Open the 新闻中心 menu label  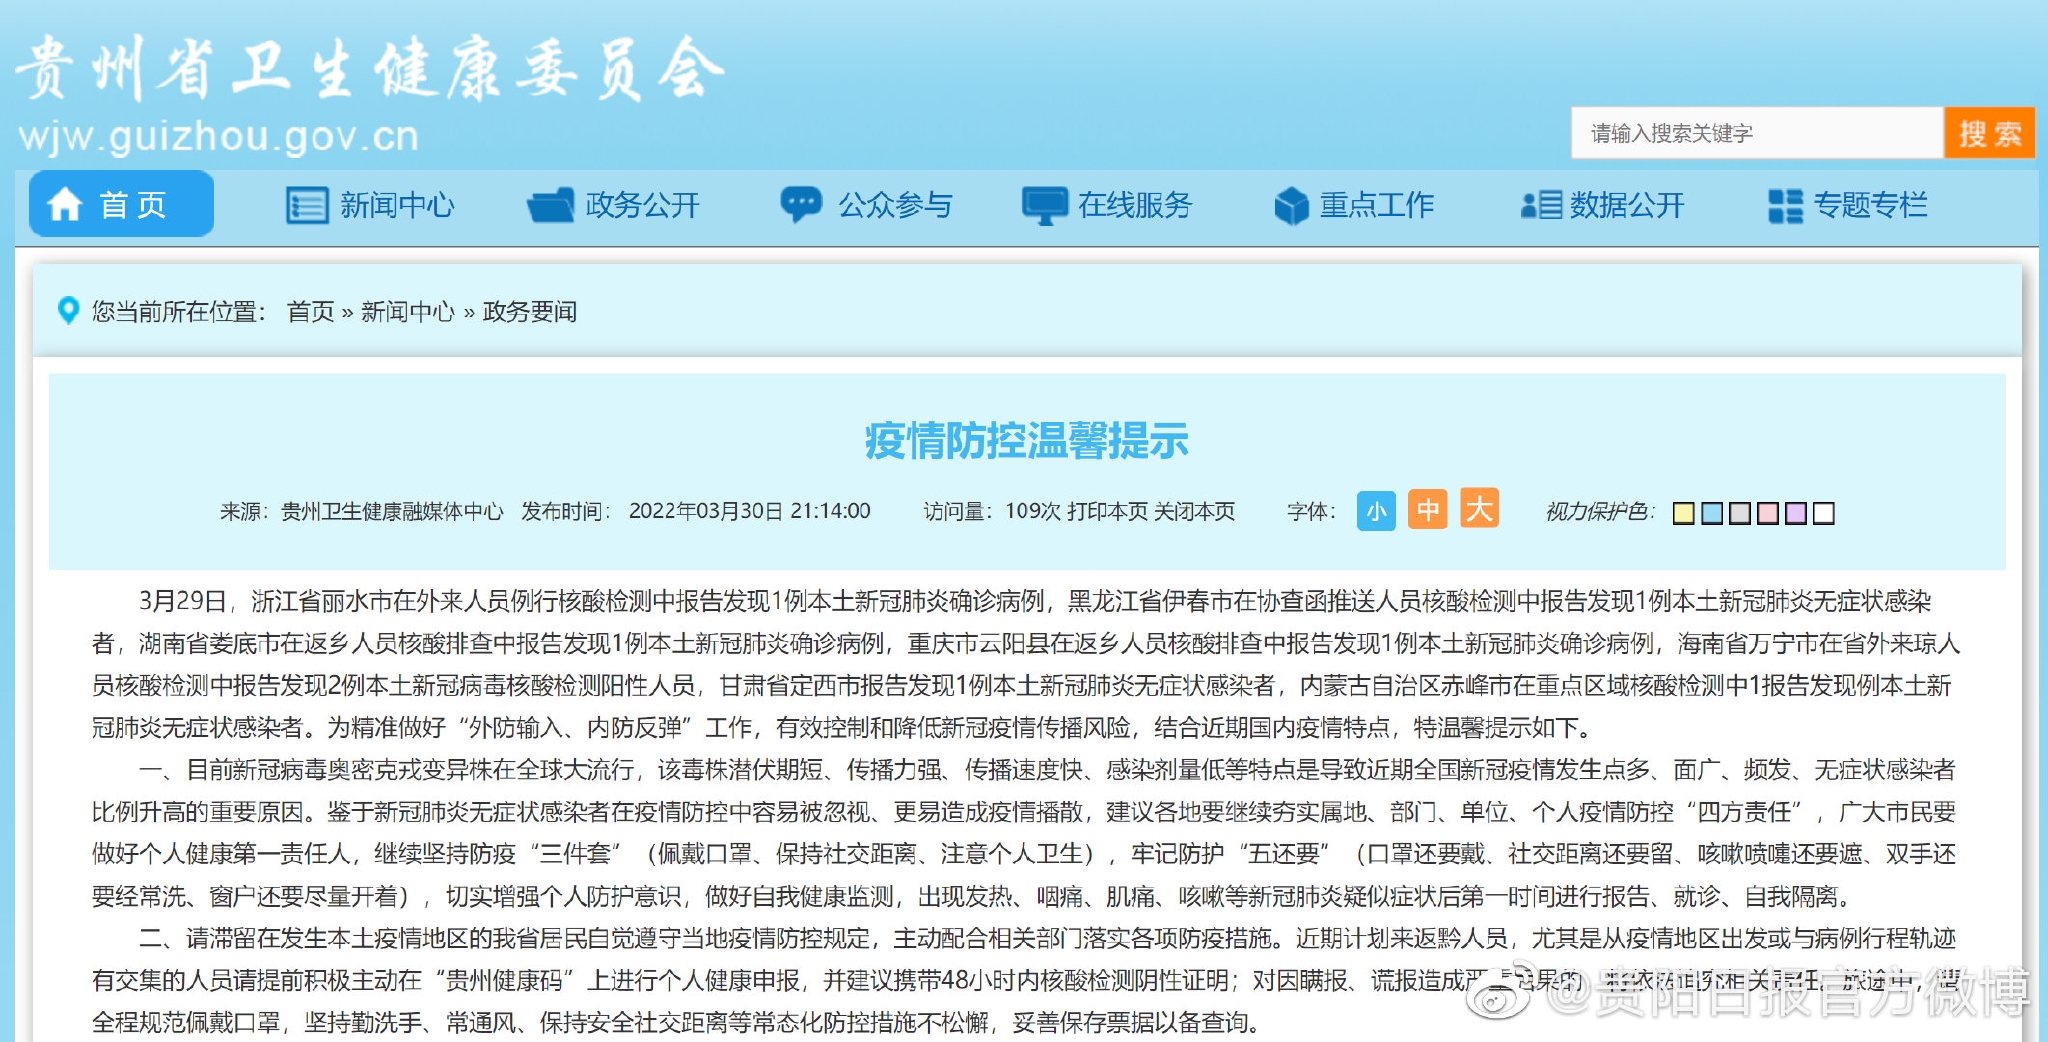tap(397, 205)
